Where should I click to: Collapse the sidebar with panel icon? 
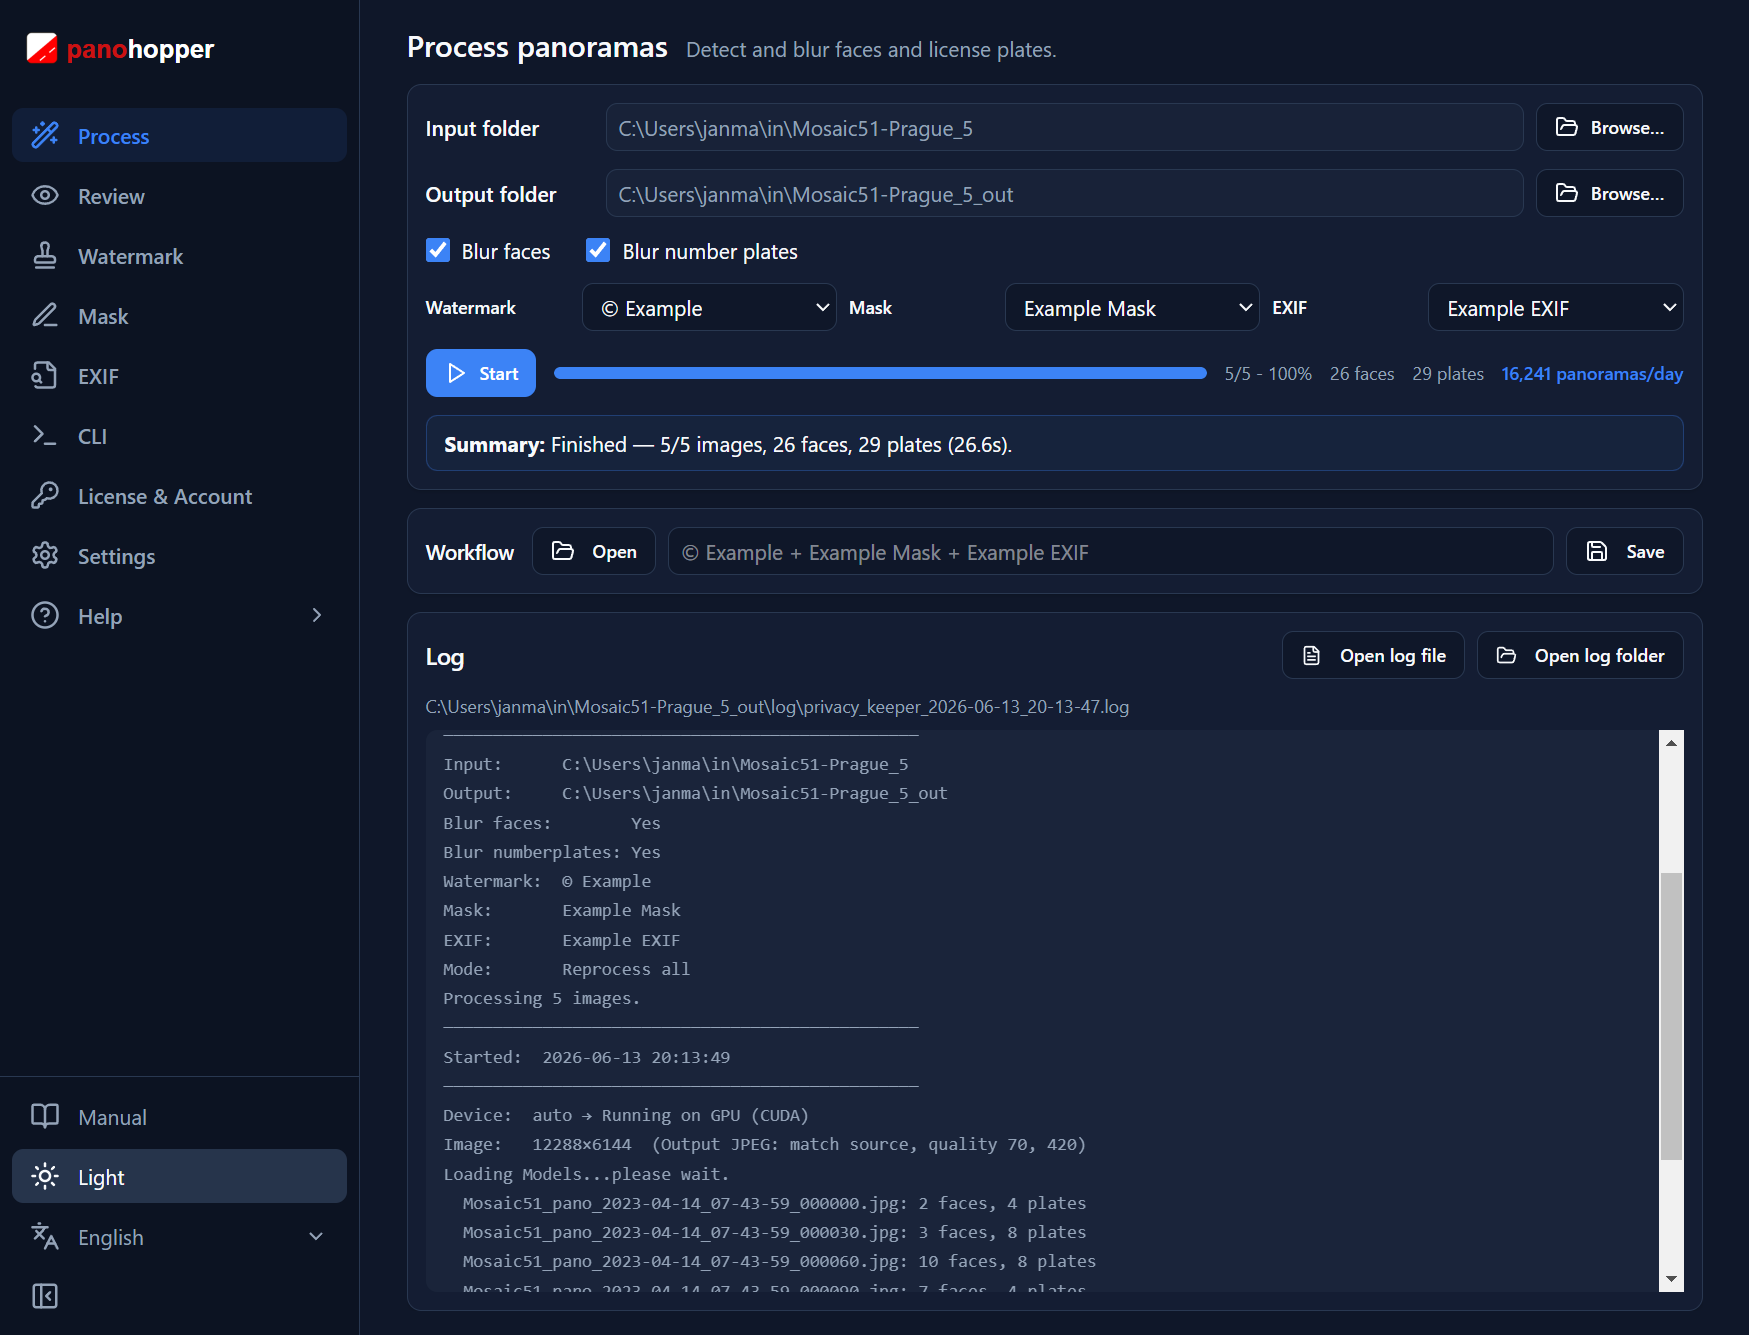[x=45, y=1296]
